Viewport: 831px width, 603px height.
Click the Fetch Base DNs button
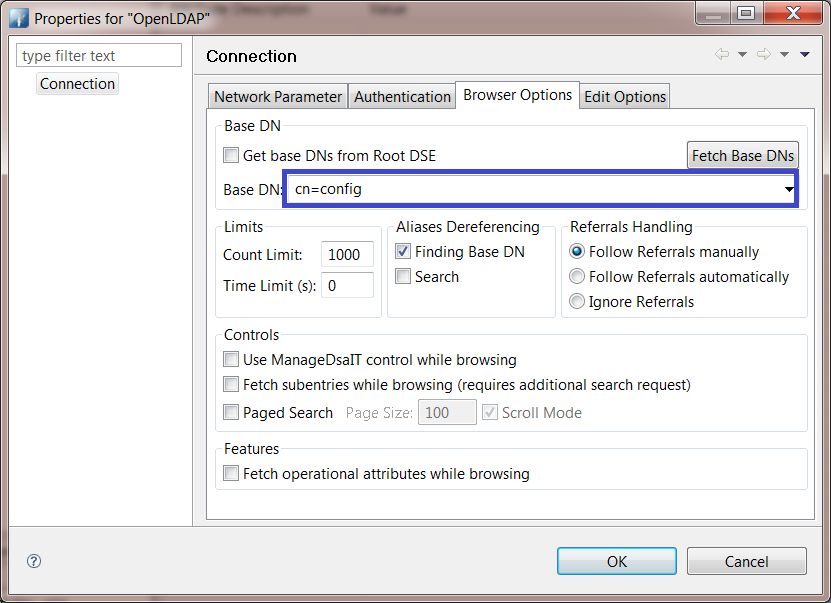coord(742,155)
